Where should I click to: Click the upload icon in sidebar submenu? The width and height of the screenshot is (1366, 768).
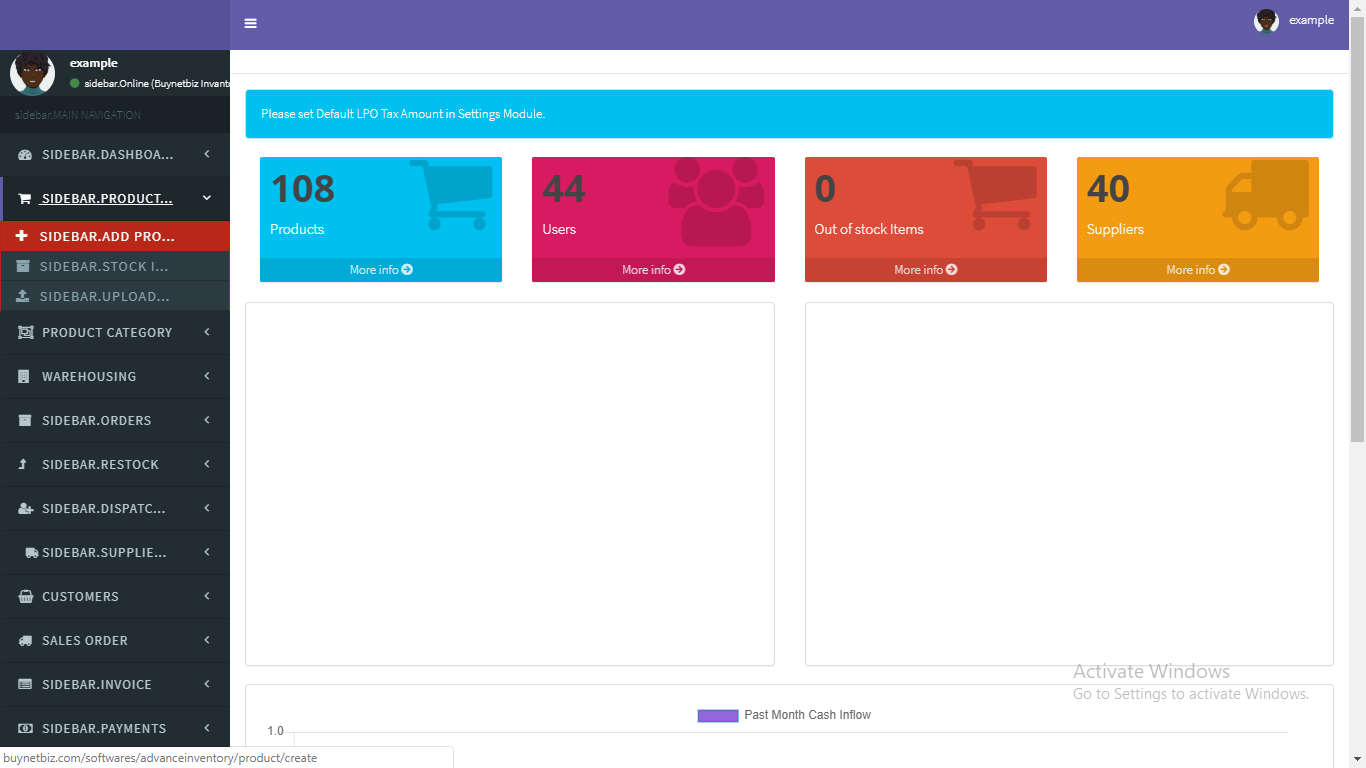22,297
